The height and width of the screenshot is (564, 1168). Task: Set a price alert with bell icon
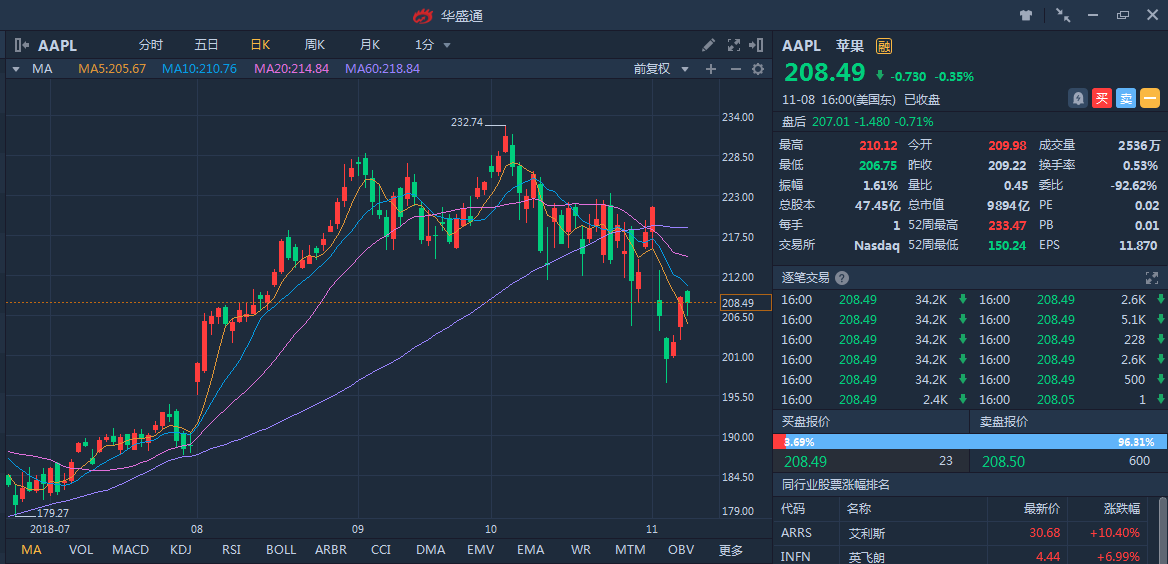pyautogui.click(x=1078, y=98)
